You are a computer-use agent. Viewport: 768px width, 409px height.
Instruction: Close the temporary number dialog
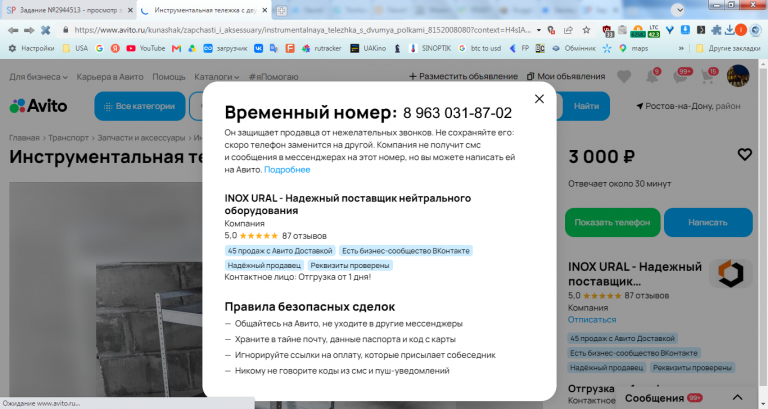pyautogui.click(x=539, y=99)
